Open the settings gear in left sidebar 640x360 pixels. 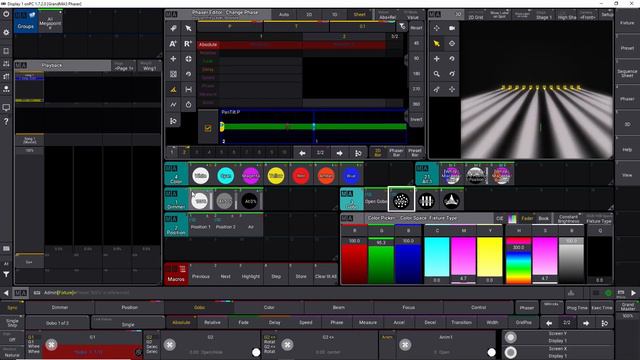coord(6,32)
